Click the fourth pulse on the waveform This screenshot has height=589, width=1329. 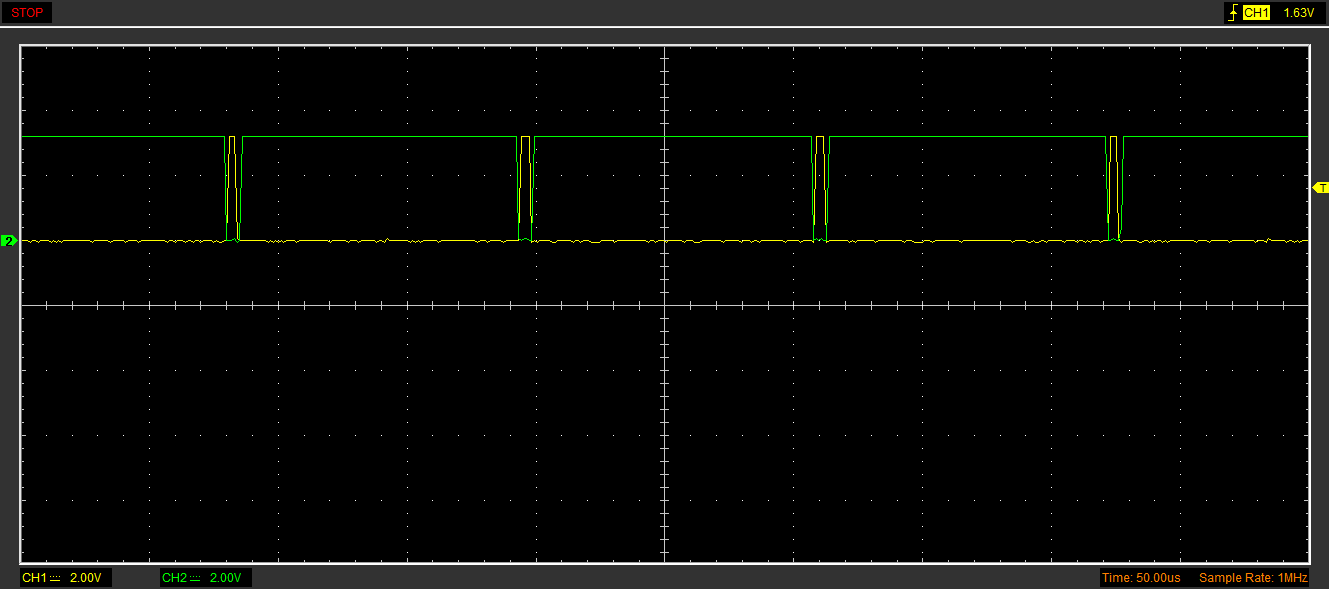point(1115,188)
